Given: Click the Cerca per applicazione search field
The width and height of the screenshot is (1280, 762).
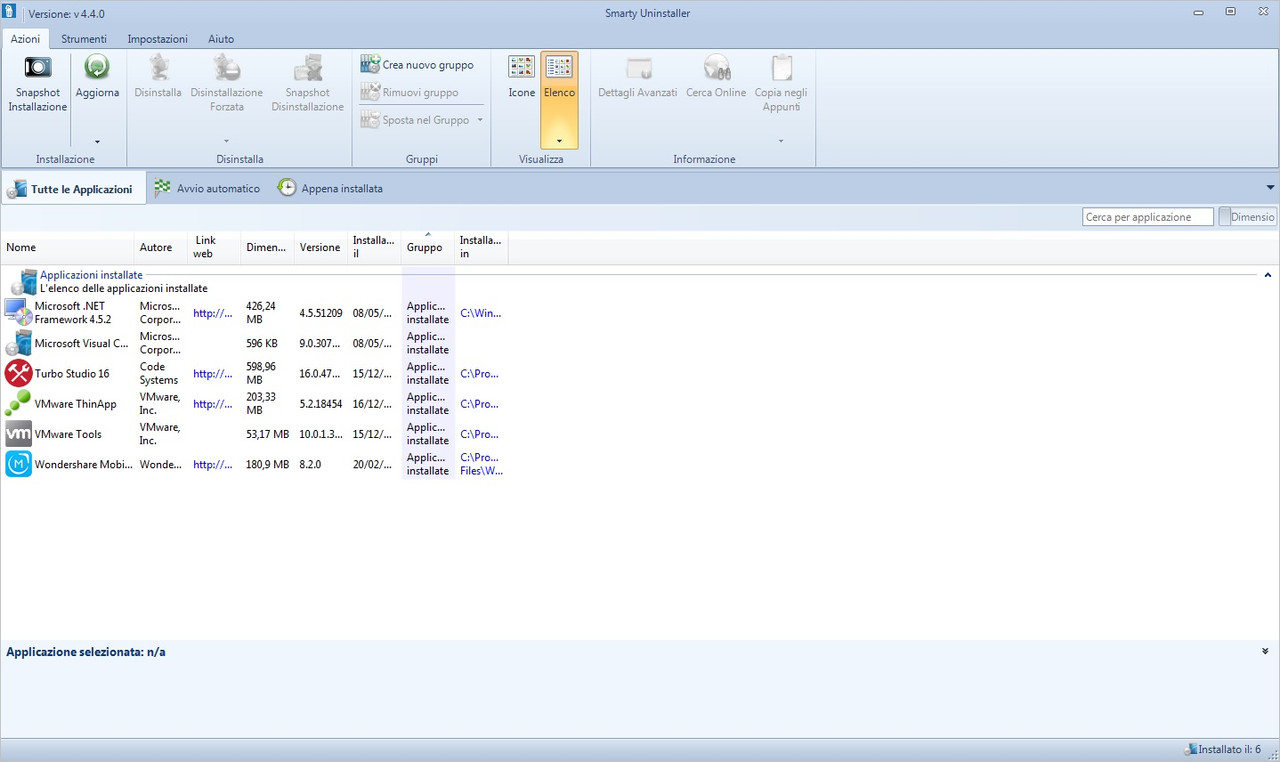Looking at the screenshot, I should pos(1148,217).
